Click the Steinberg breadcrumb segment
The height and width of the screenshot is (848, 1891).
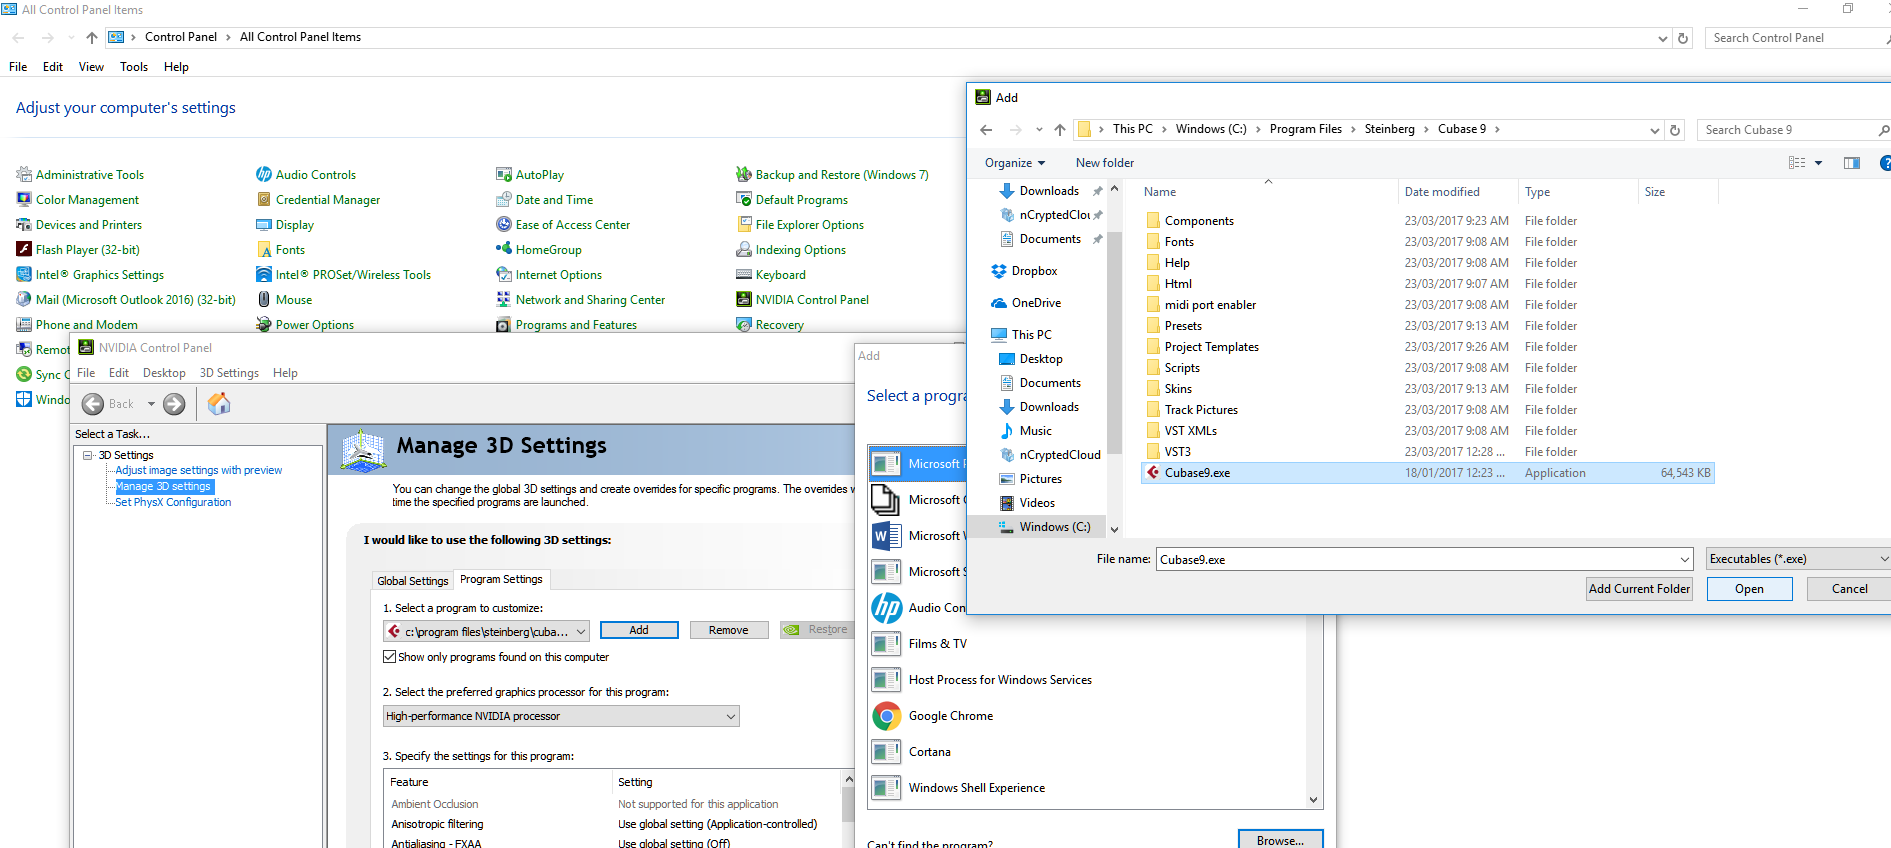[1389, 129]
